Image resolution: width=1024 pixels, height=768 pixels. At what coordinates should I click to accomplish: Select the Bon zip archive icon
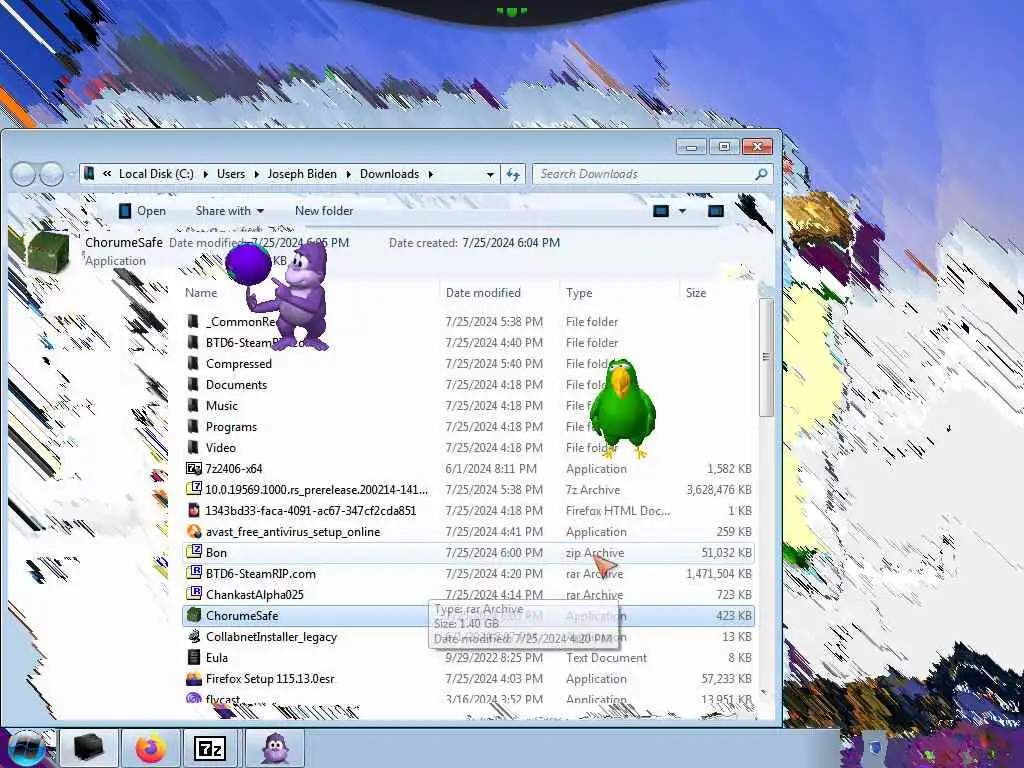click(x=194, y=552)
